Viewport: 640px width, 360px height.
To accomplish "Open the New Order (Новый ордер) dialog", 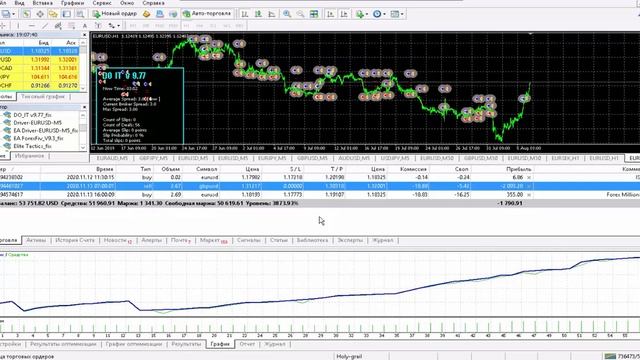I will pyautogui.click(x=115, y=14).
